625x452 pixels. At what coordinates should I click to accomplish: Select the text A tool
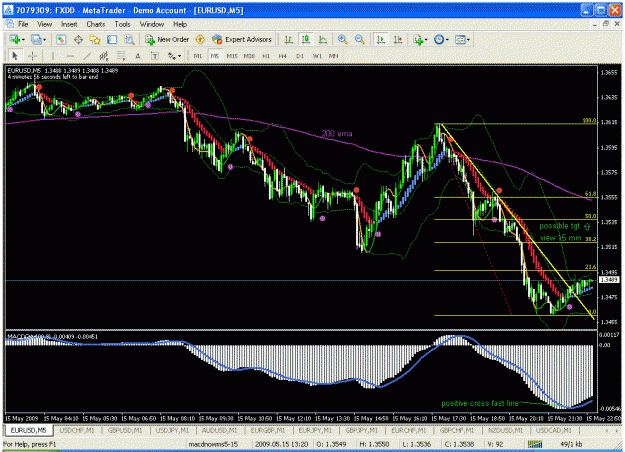(x=138, y=56)
